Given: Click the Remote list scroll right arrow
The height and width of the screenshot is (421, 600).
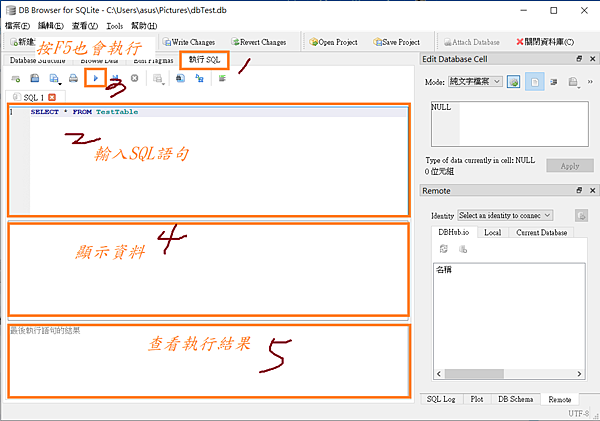Looking at the screenshot, I should point(579,374).
